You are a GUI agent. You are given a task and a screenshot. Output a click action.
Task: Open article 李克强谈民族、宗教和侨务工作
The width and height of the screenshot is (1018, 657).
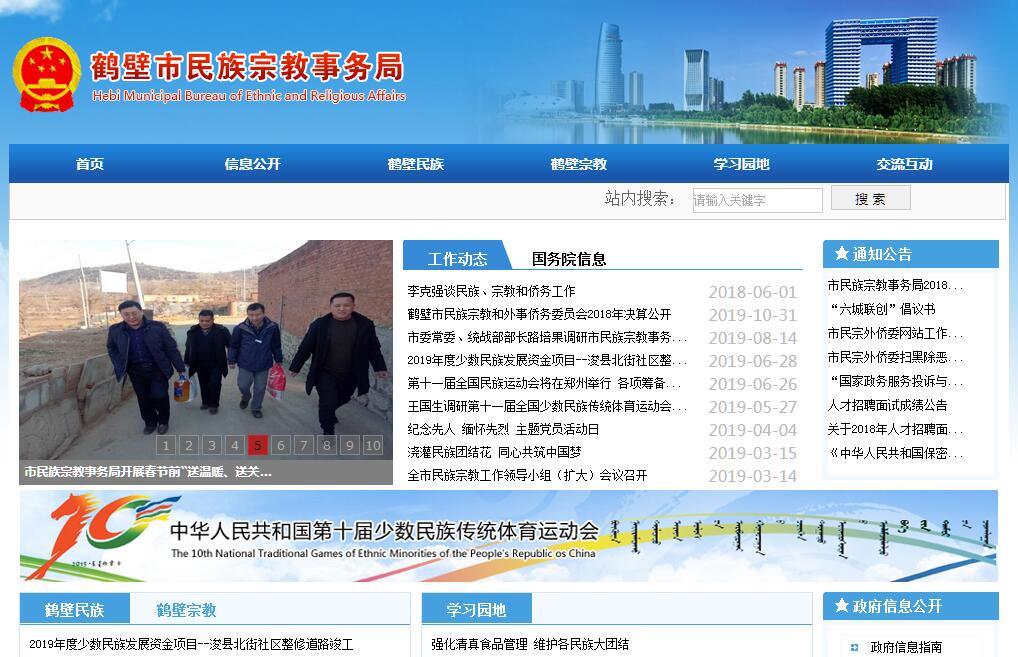(491, 292)
